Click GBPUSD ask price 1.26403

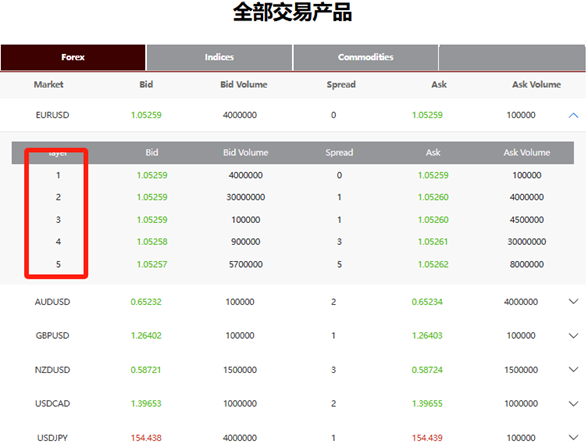(x=427, y=336)
